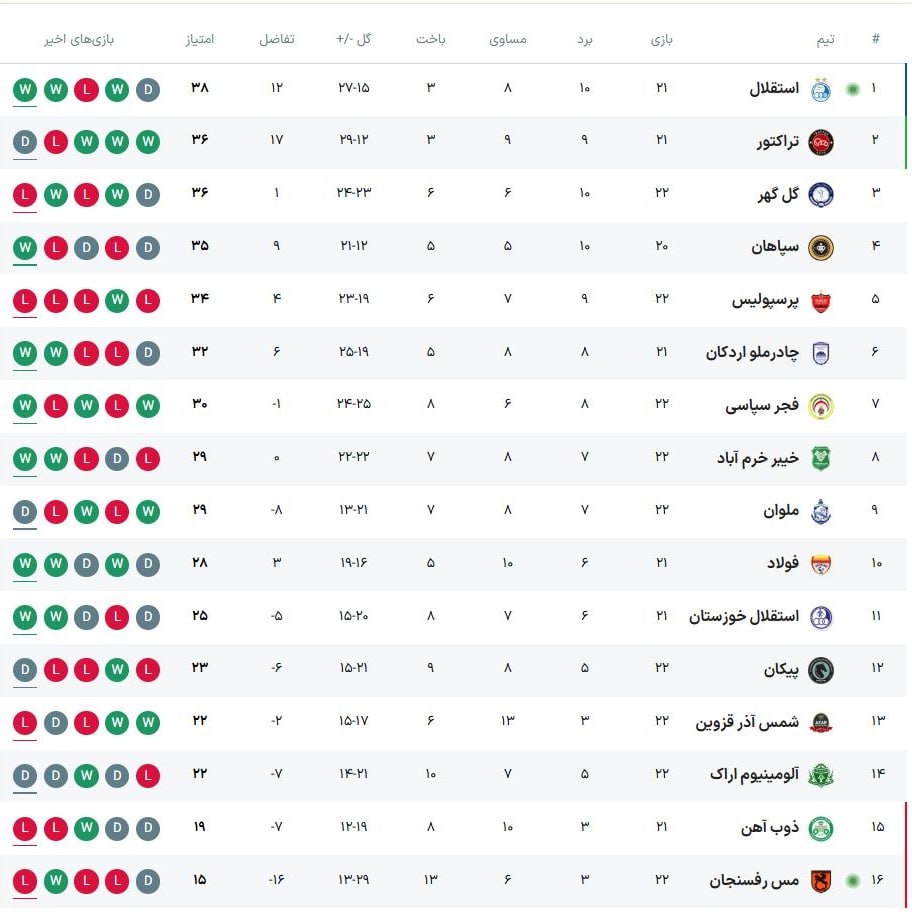This screenshot has height=921, width=912.
Task: Click the امتیاز column header
Action: pos(200,40)
